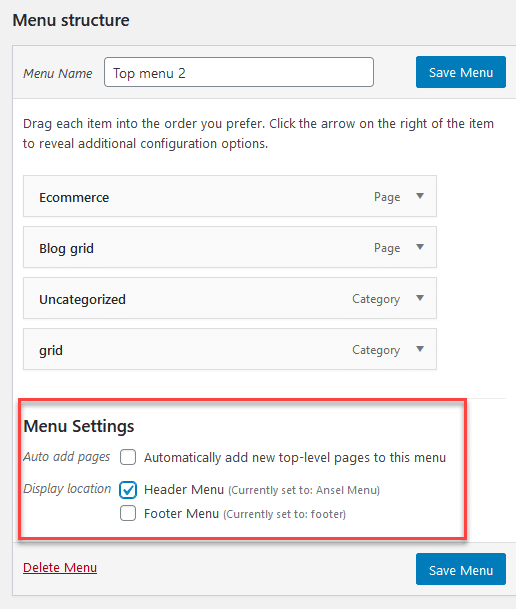Click the Header Menu label text

[x=184, y=489]
